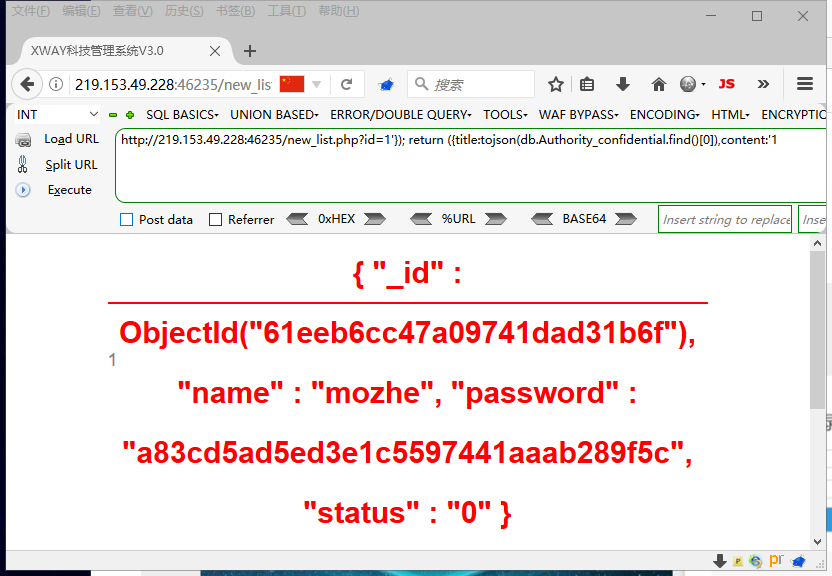Open the 工具(T) menu
The height and width of the screenshot is (576, 832).
(x=287, y=11)
